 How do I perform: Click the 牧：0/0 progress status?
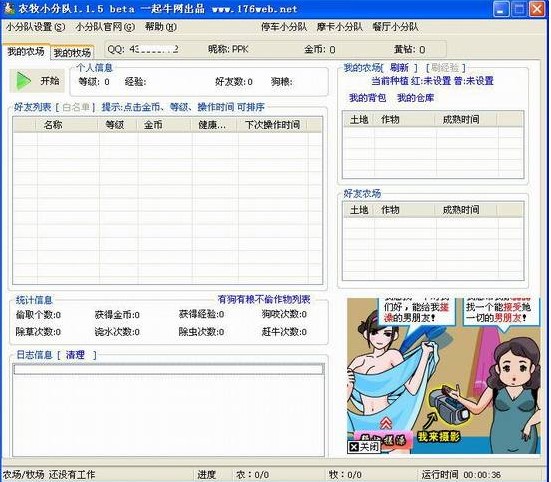click(345, 475)
